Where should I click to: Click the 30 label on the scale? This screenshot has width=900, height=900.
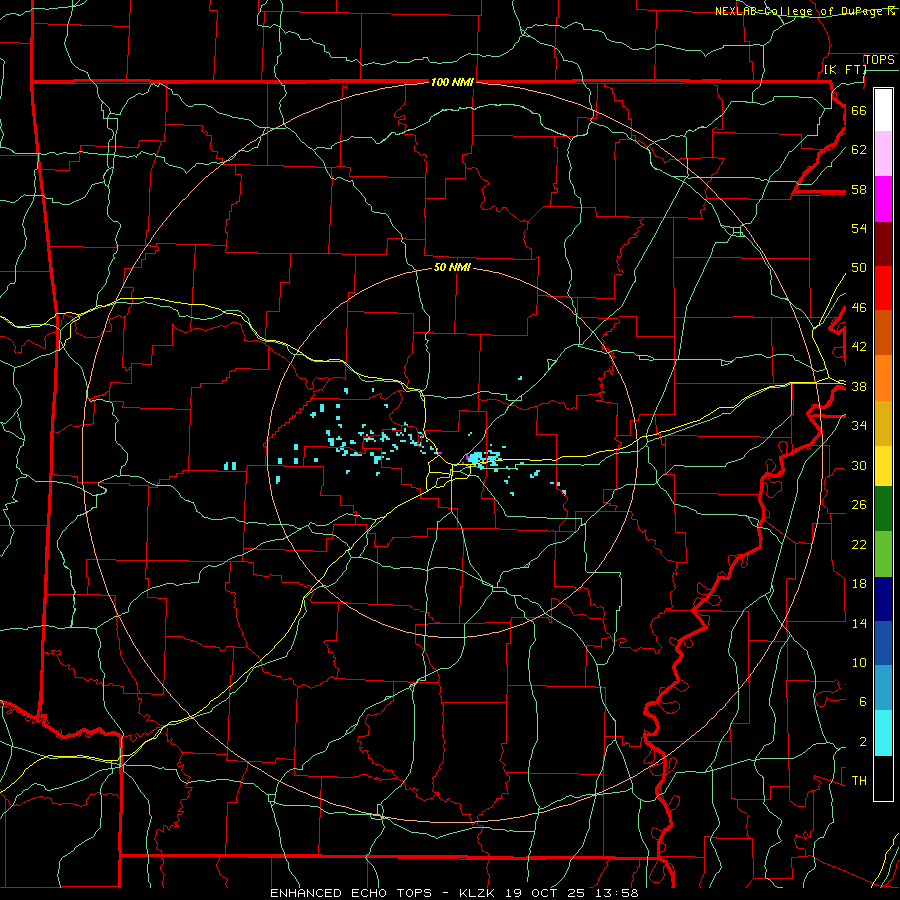(x=859, y=465)
